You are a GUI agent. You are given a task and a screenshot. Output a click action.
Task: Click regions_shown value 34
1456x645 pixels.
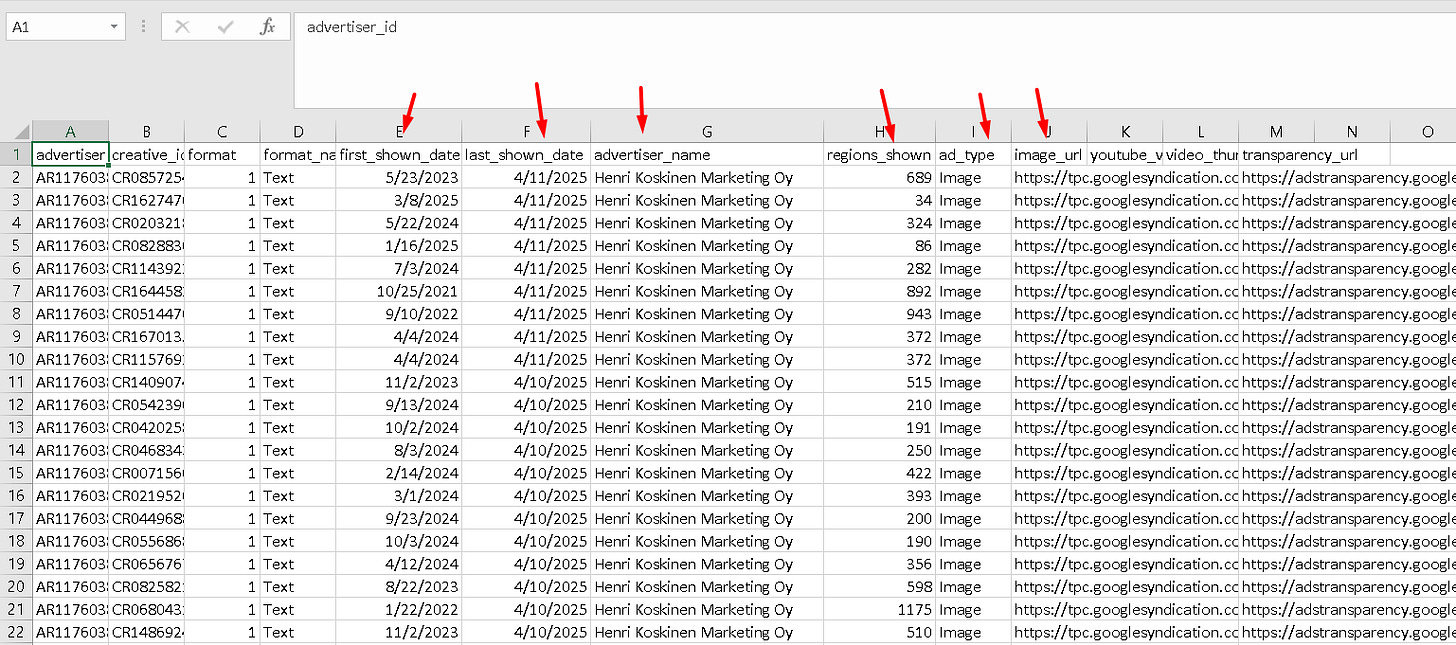(880, 200)
